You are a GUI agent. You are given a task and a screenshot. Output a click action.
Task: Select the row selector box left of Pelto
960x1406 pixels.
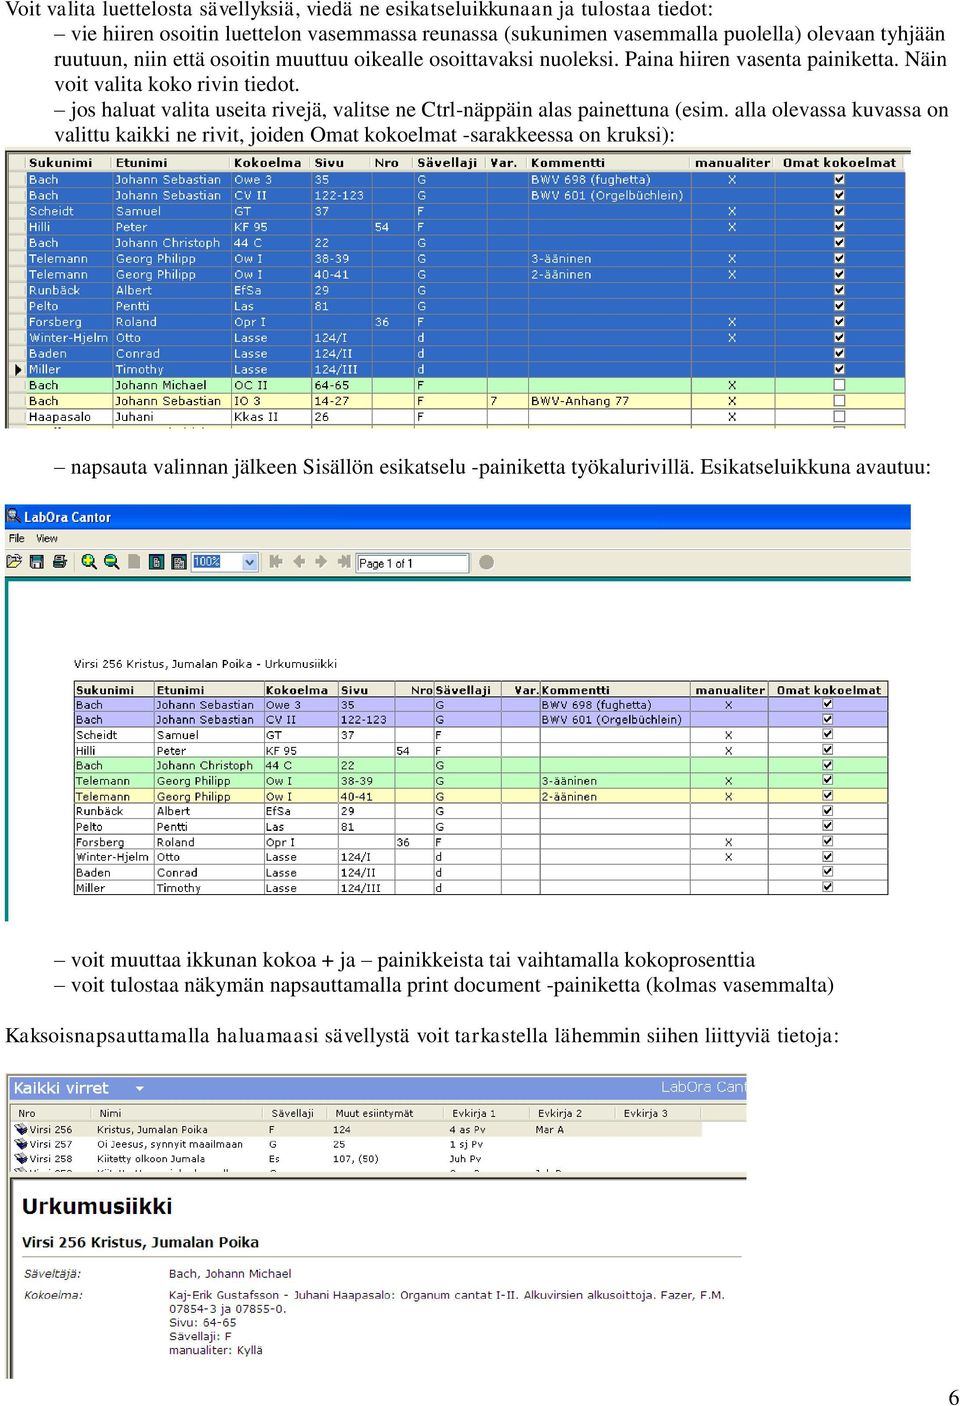pyautogui.click(x=17, y=306)
